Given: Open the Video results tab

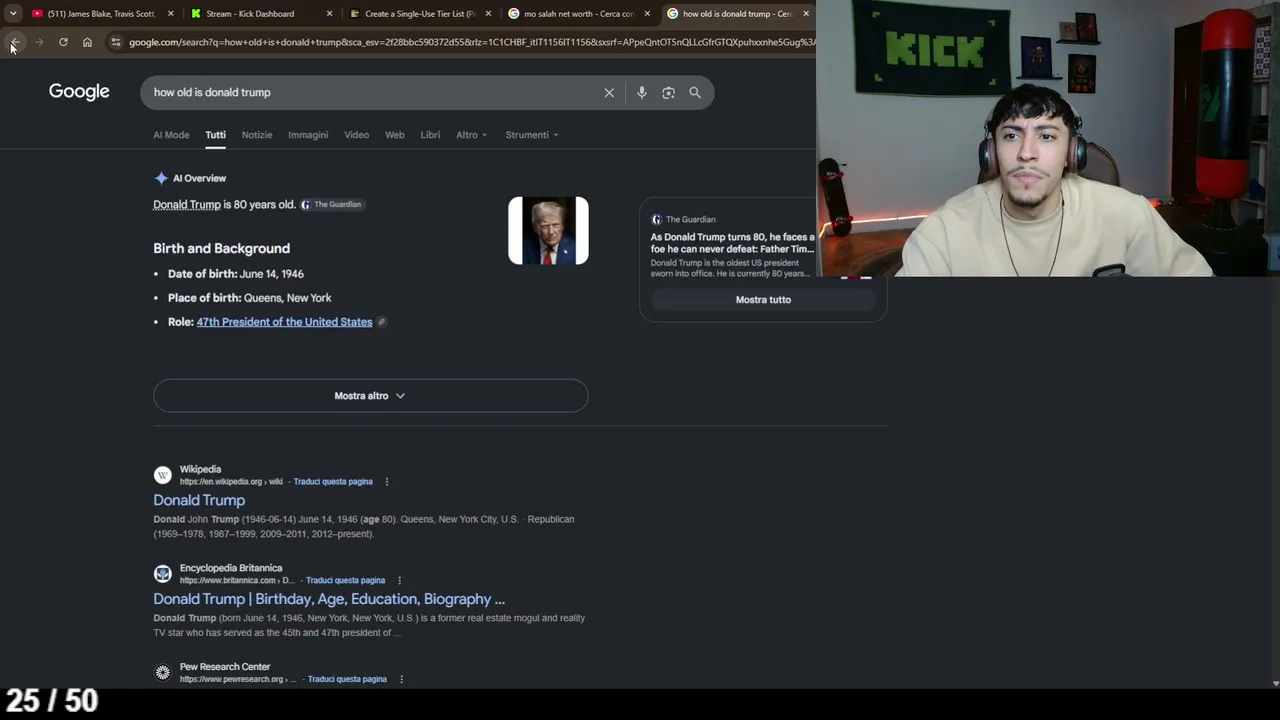Looking at the screenshot, I should click(x=357, y=135).
